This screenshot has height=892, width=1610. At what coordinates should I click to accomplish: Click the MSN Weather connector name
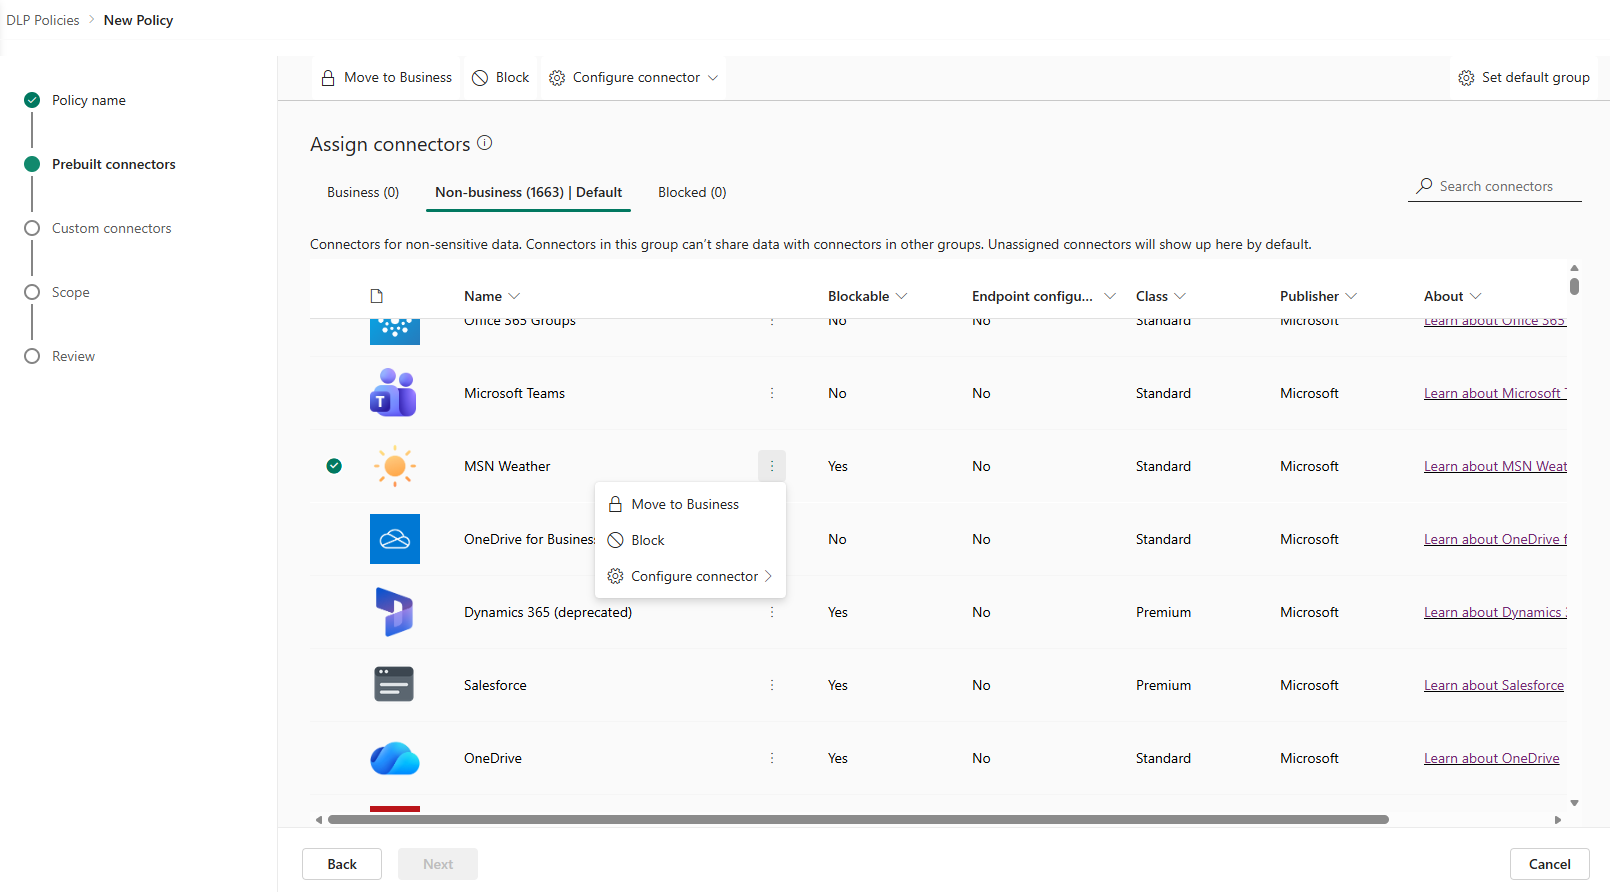coord(507,466)
